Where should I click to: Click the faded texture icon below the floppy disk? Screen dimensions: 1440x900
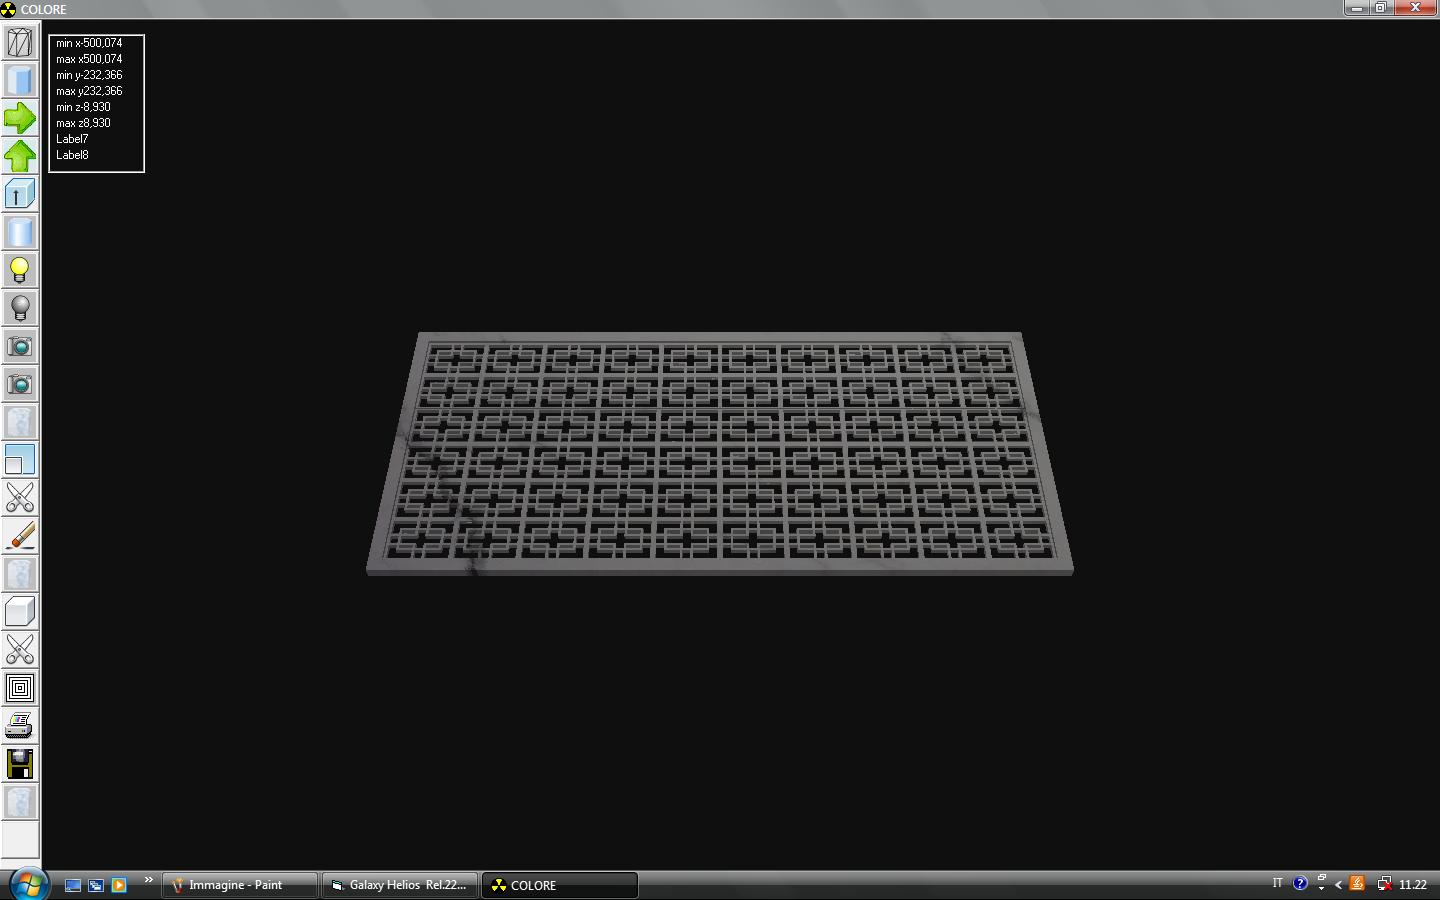20,802
